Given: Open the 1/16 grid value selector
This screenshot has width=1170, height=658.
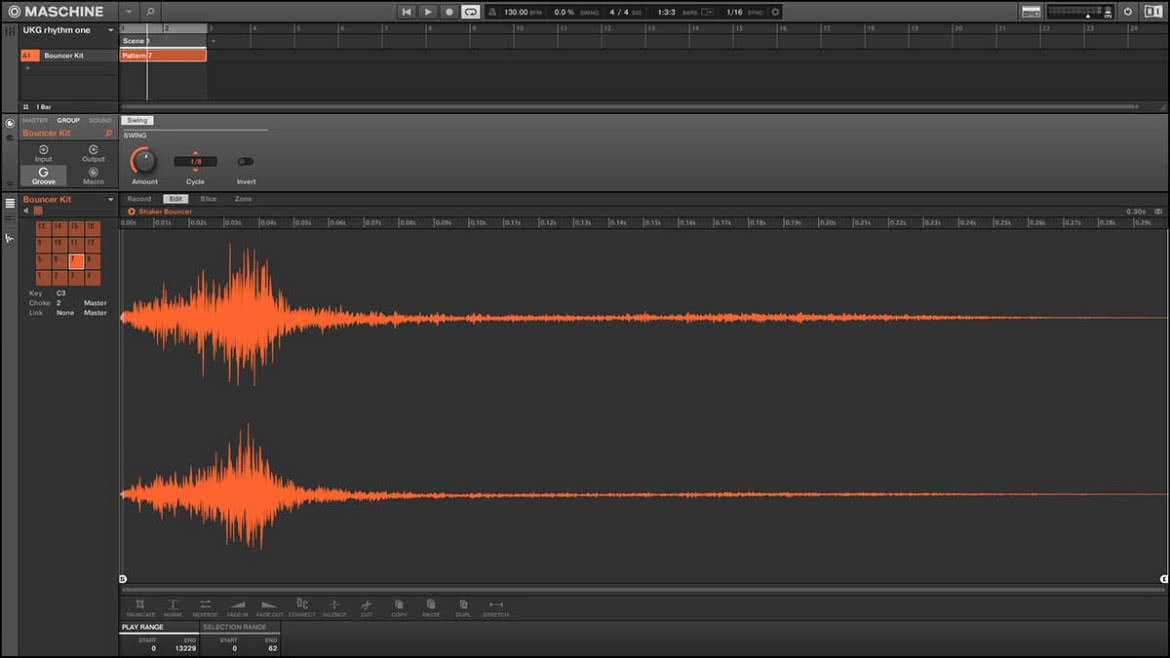Looking at the screenshot, I should pyautogui.click(x=734, y=12).
